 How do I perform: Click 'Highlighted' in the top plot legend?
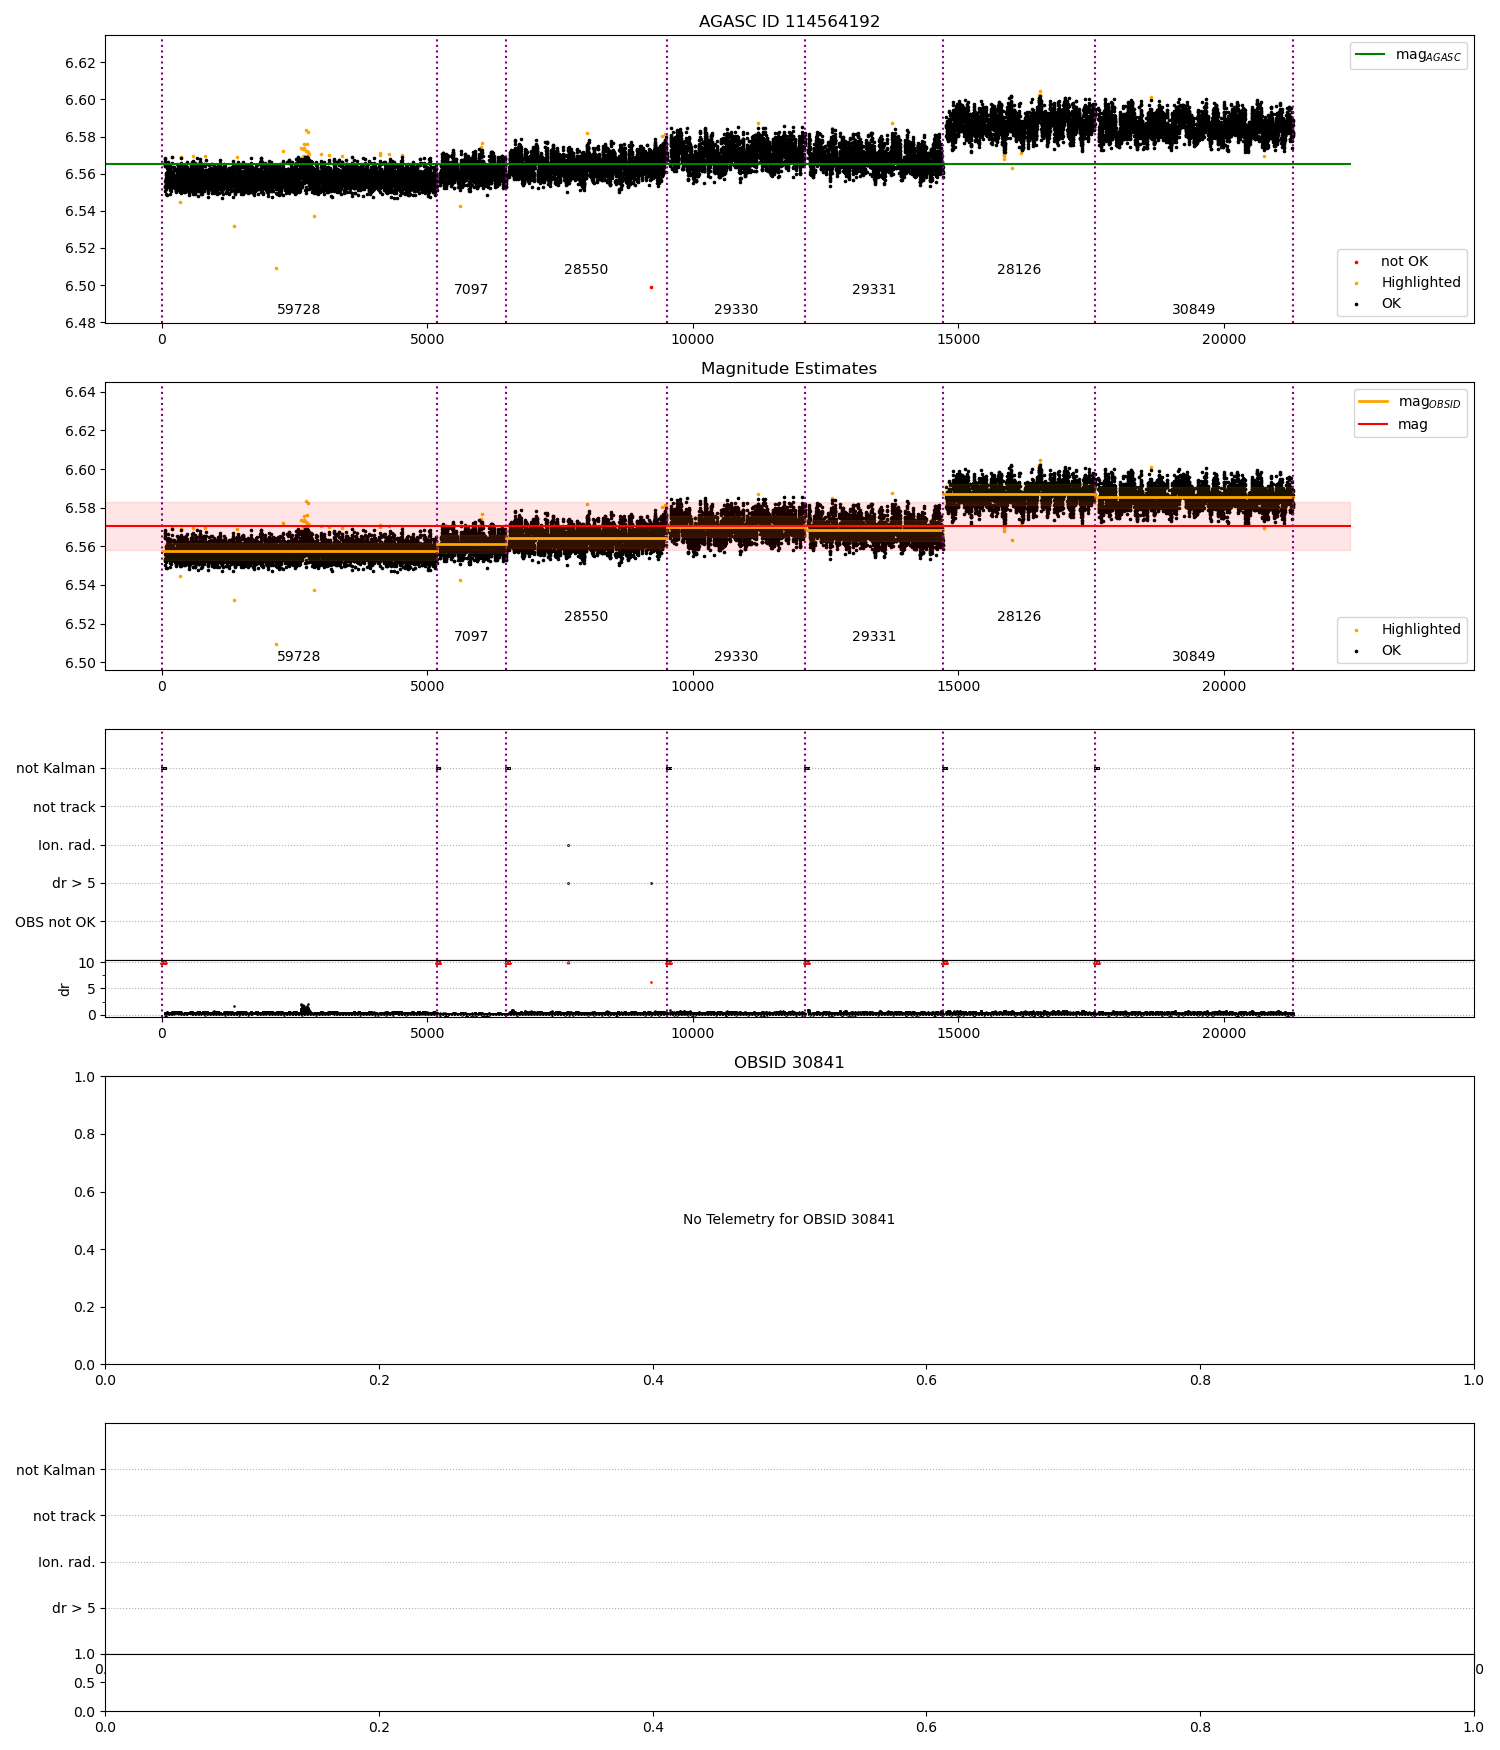click(x=1408, y=283)
